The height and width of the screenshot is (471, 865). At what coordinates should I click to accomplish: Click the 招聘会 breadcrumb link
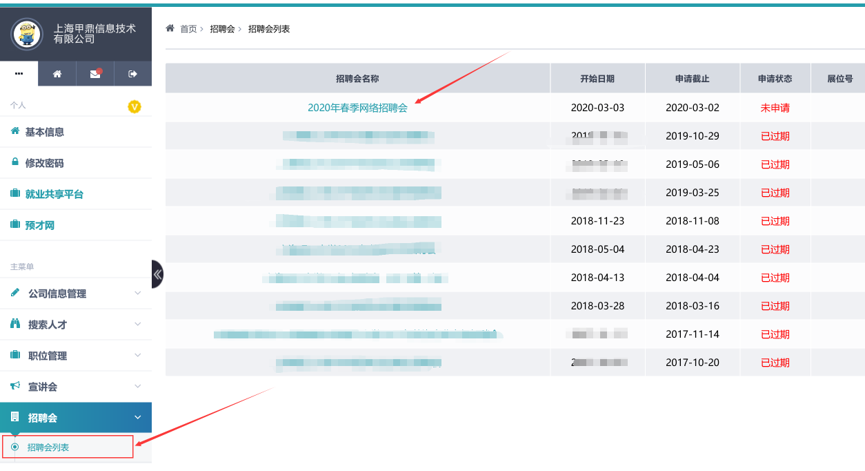(222, 29)
